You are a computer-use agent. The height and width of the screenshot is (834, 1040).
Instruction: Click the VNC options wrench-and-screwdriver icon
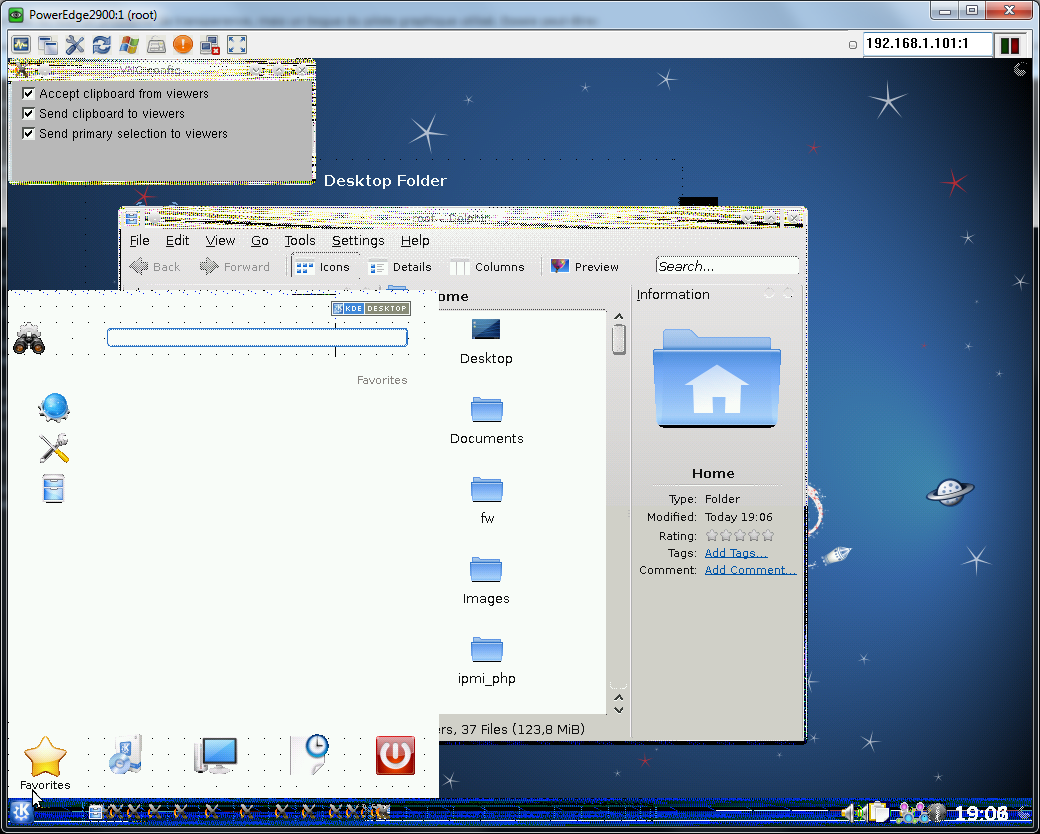click(x=75, y=45)
